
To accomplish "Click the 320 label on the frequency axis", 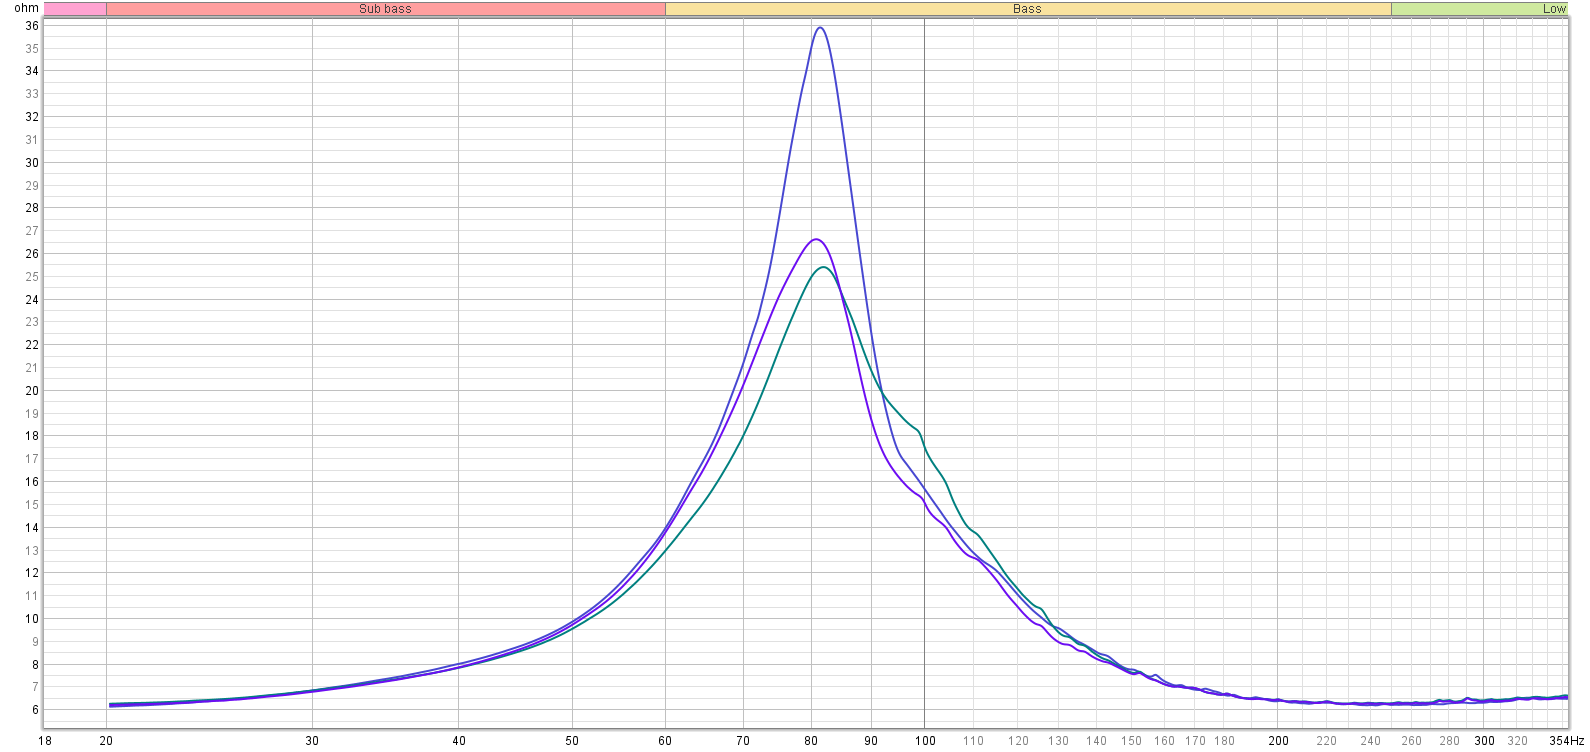I will tap(1518, 741).
